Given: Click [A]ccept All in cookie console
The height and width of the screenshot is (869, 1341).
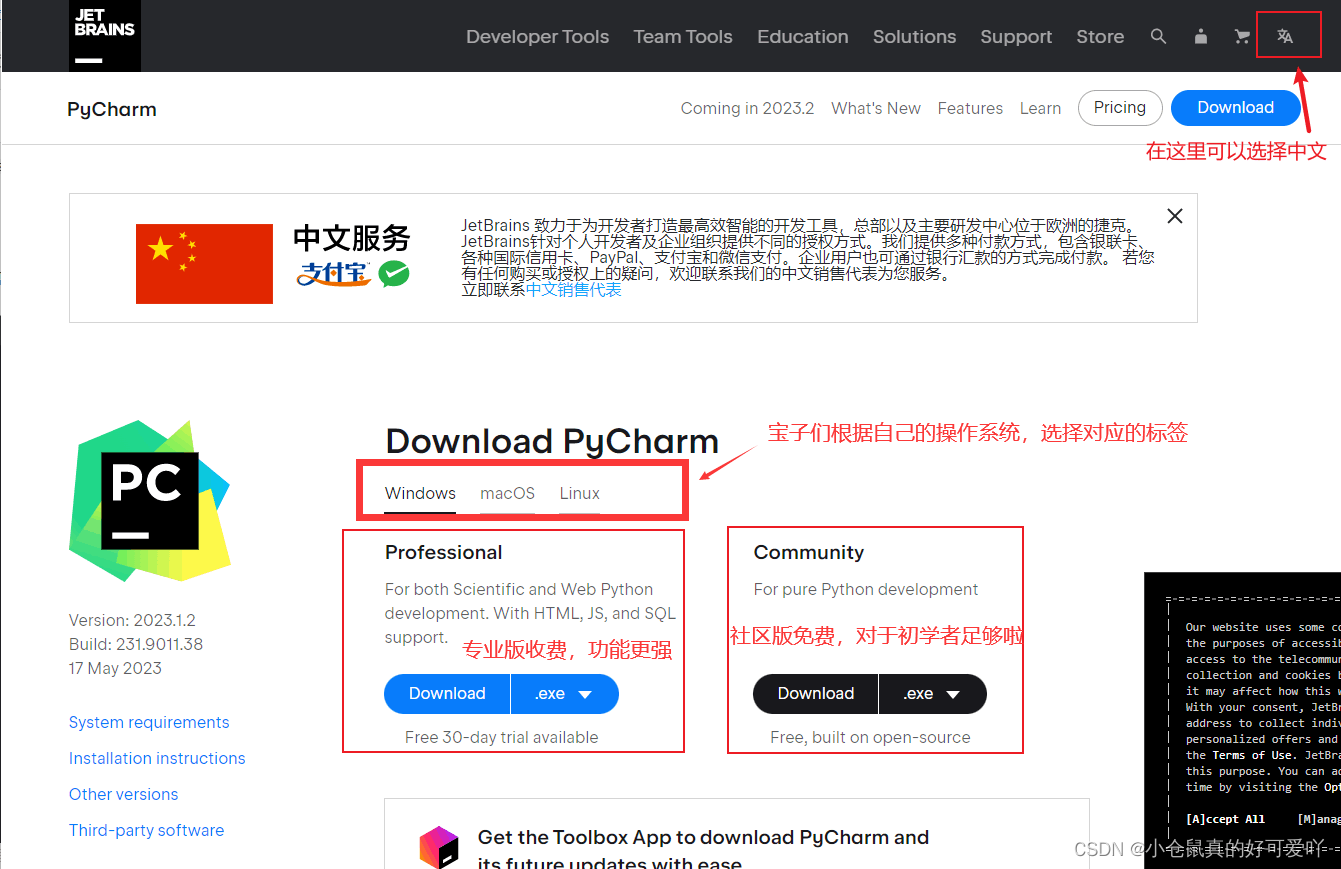Looking at the screenshot, I should (1225, 819).
